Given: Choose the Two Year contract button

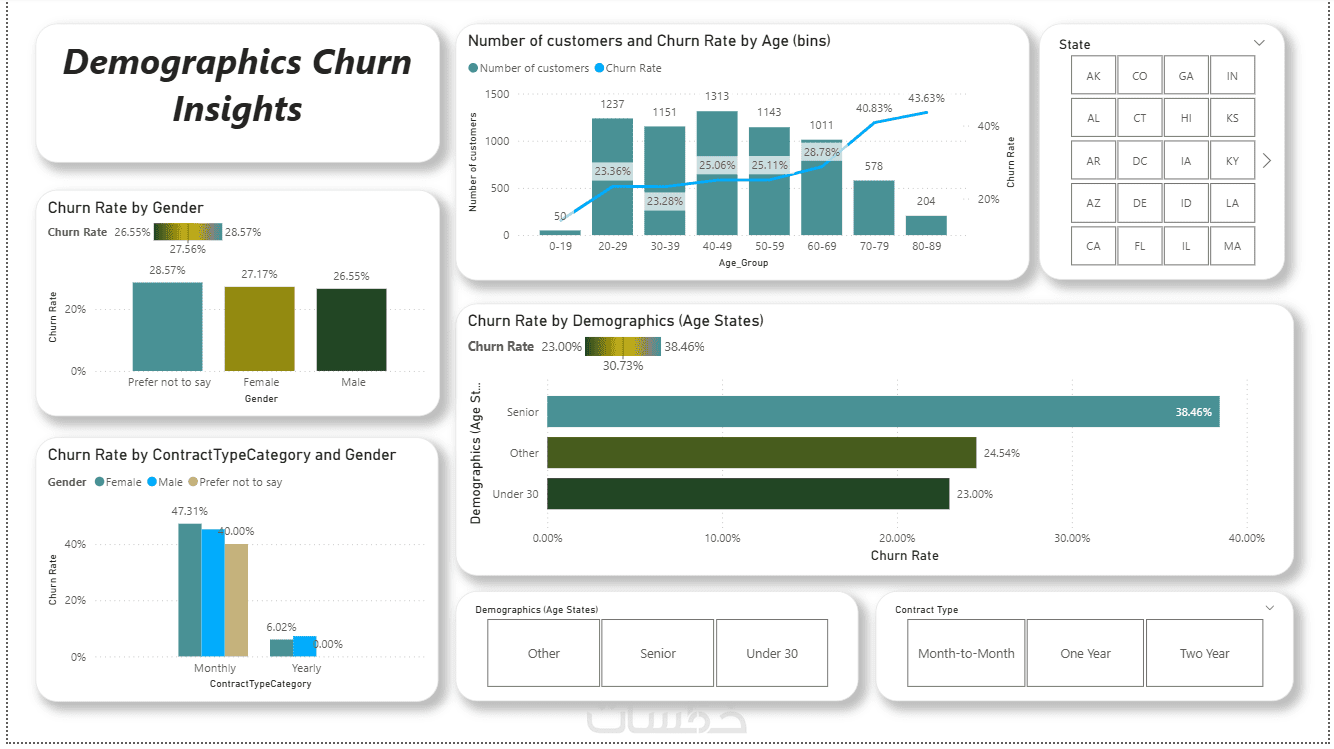Looking at the screenshot, I should [x=1204, y=653].
